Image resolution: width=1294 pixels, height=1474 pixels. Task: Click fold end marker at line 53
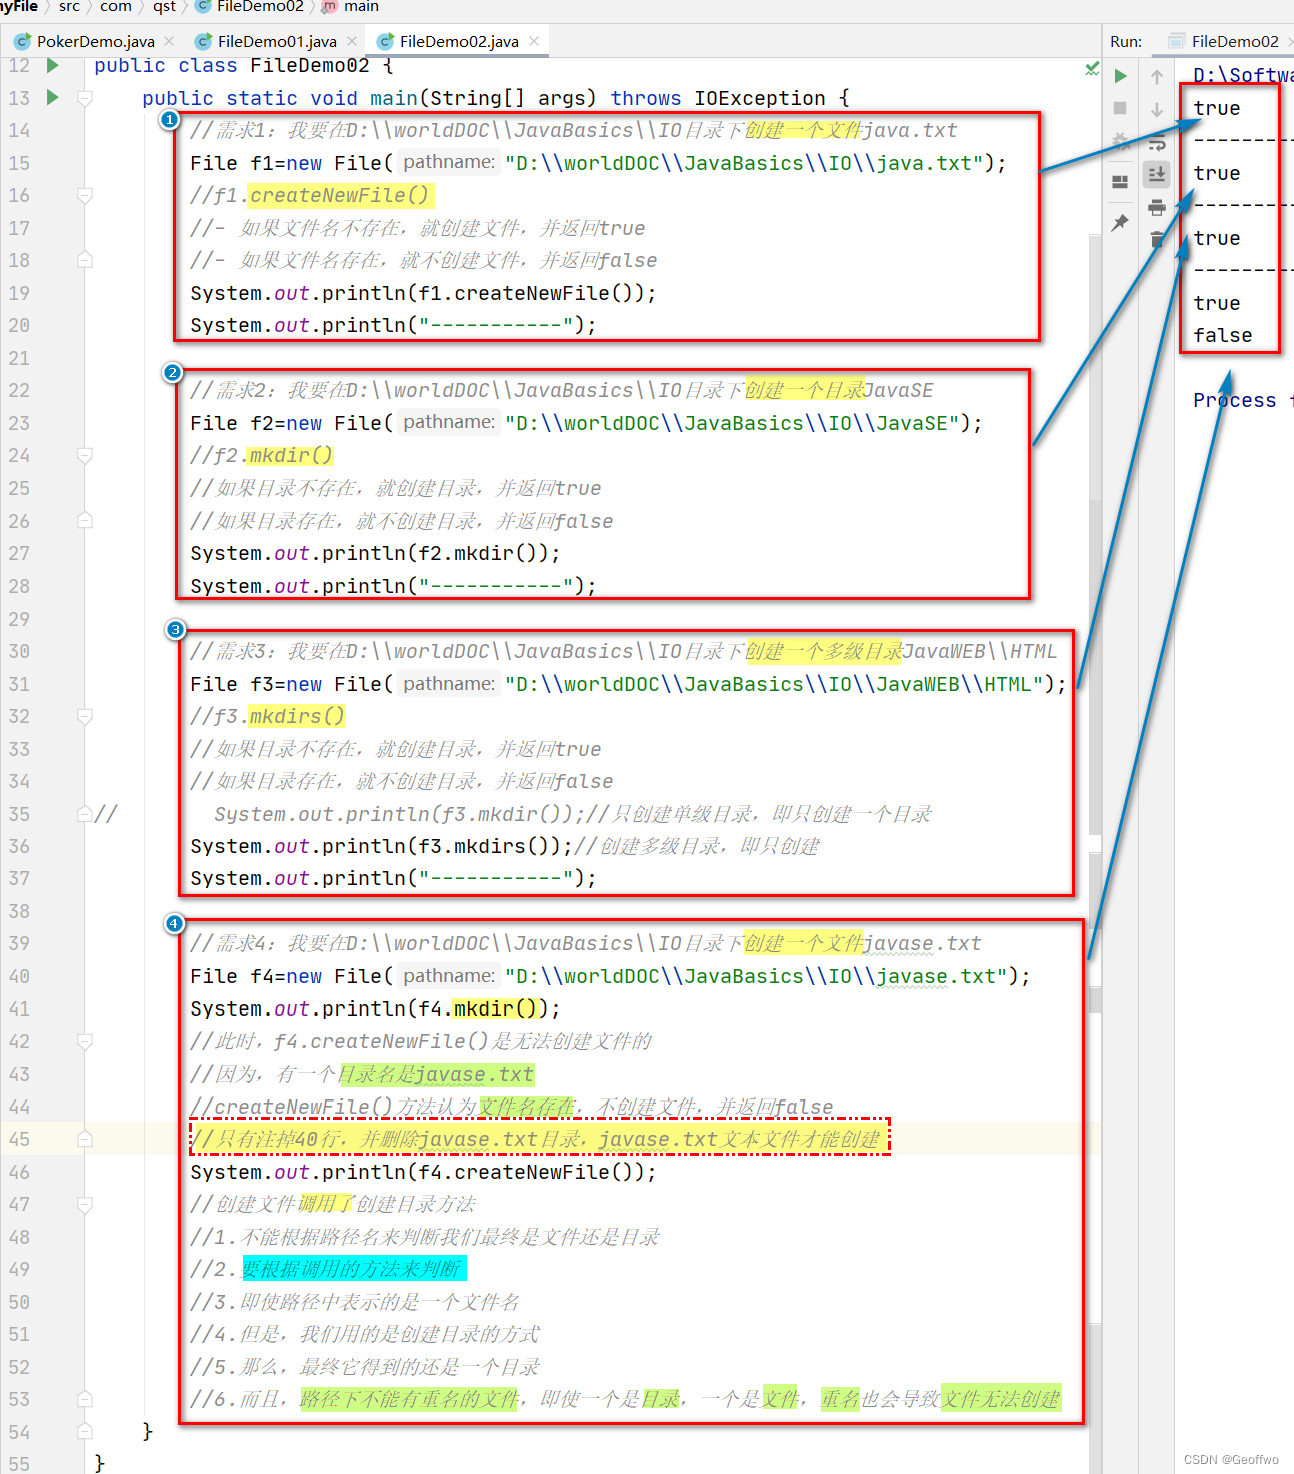(x=85, y=1399)
